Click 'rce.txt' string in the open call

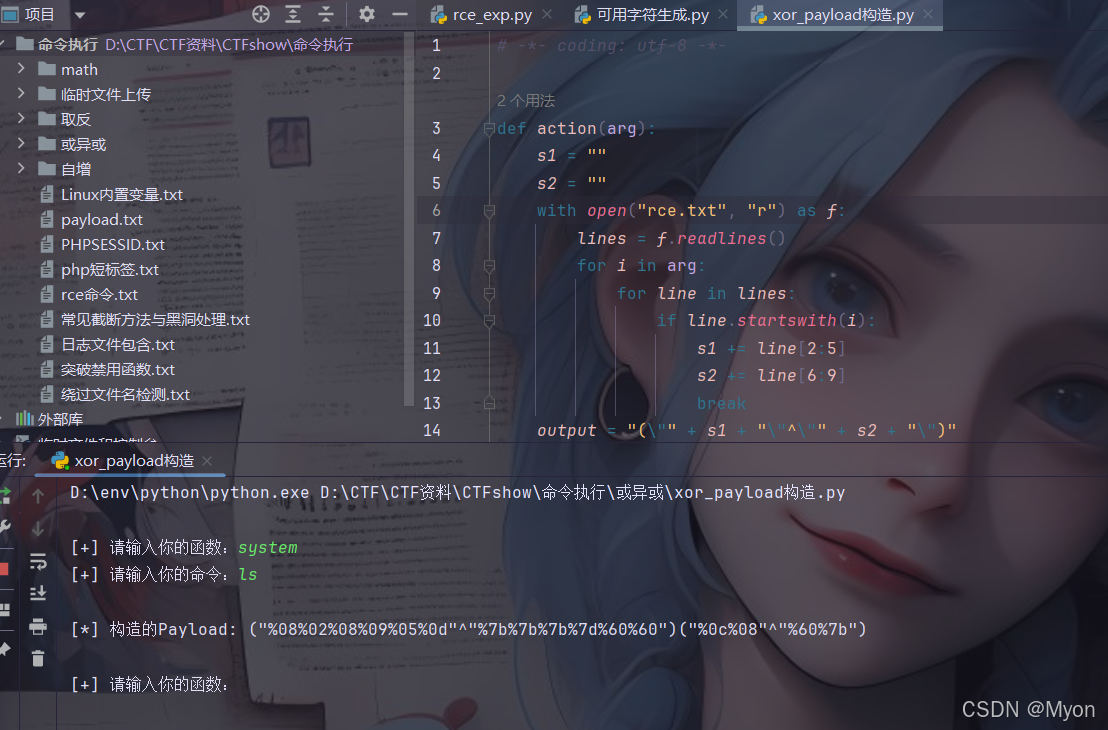(x=683, y=211)
